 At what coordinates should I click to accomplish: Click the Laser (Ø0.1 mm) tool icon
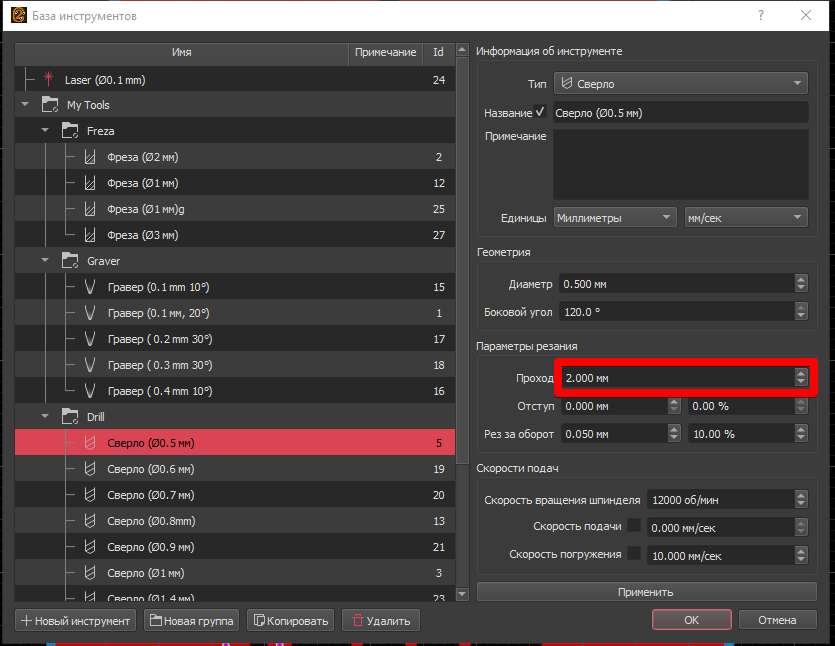[x=48, y=79]
